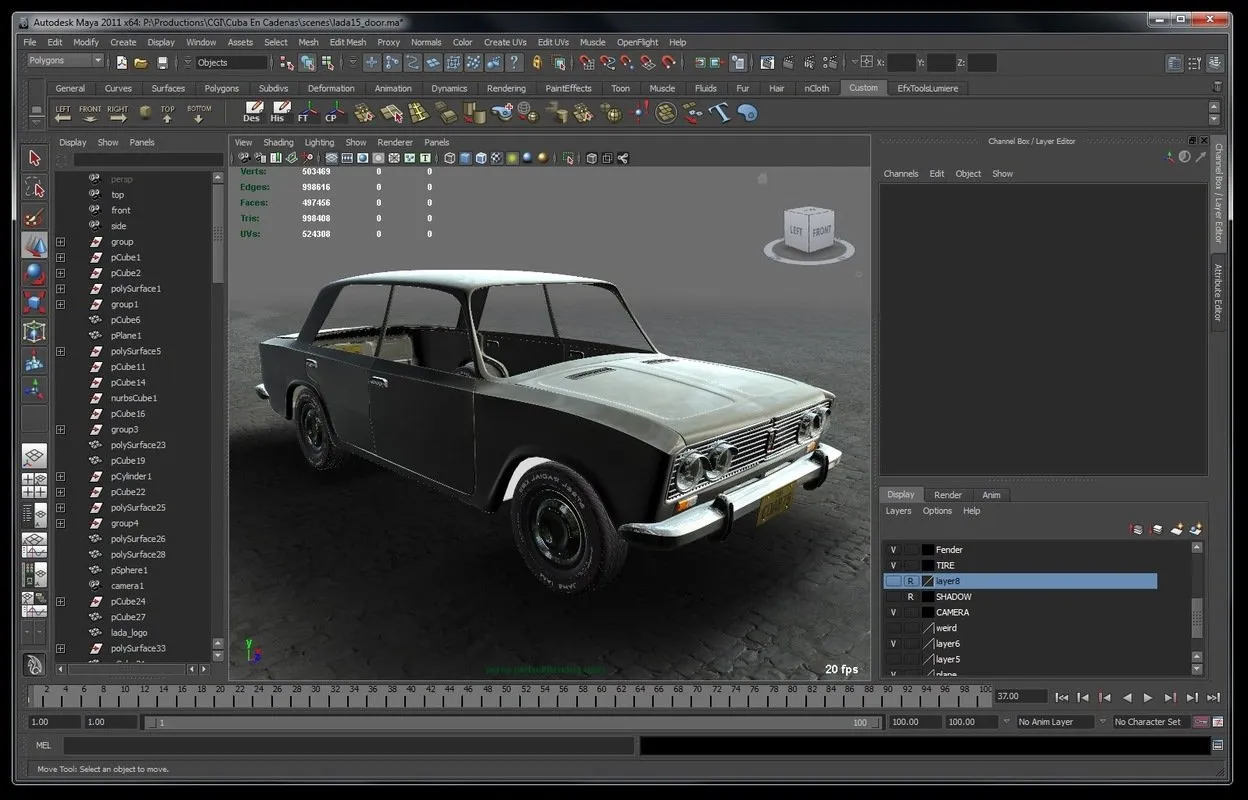Click the BOTTOM view shelf arrow
1248x800 pixels.
click(198, 113)
